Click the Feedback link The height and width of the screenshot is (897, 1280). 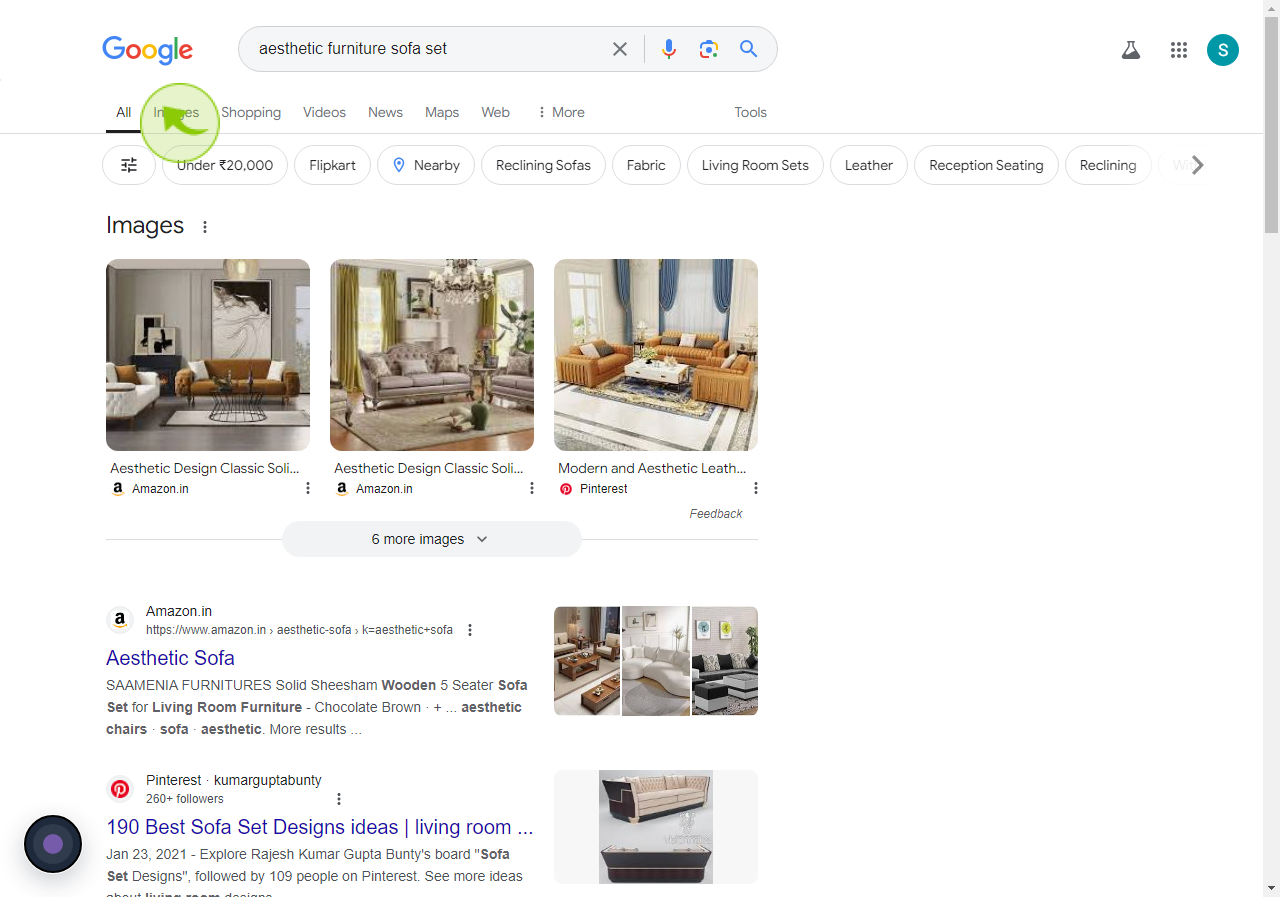coord(716,514)
